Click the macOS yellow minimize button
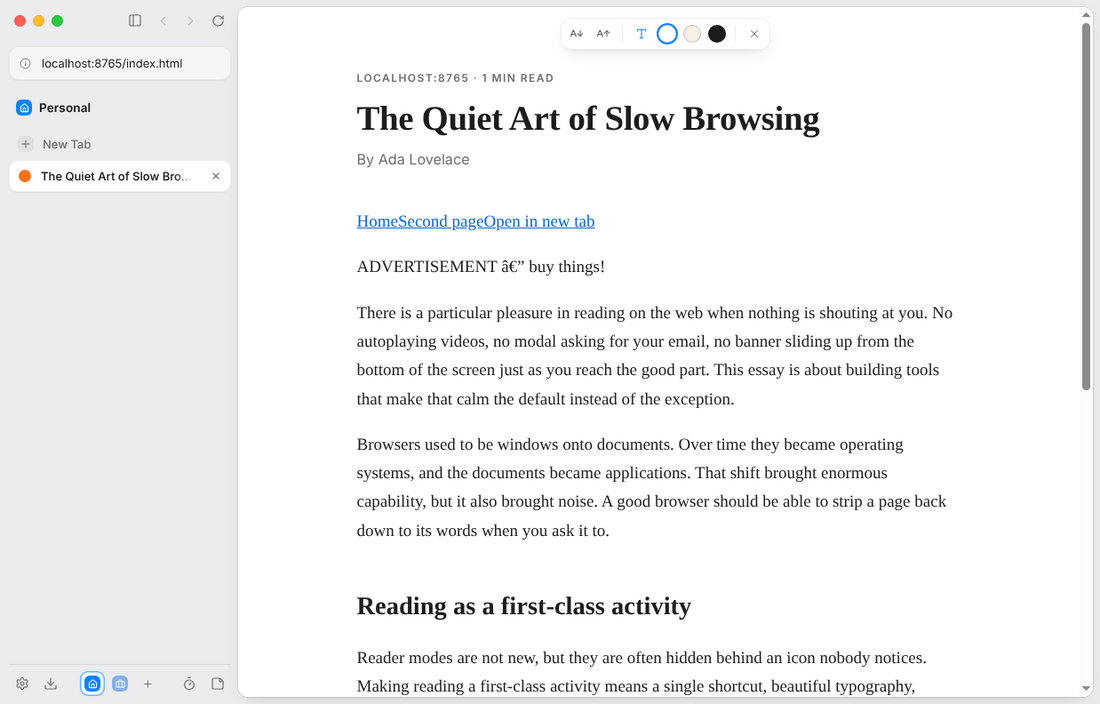Image resolution: width=1100 pixels, height=704 pixels. [39, 21]
